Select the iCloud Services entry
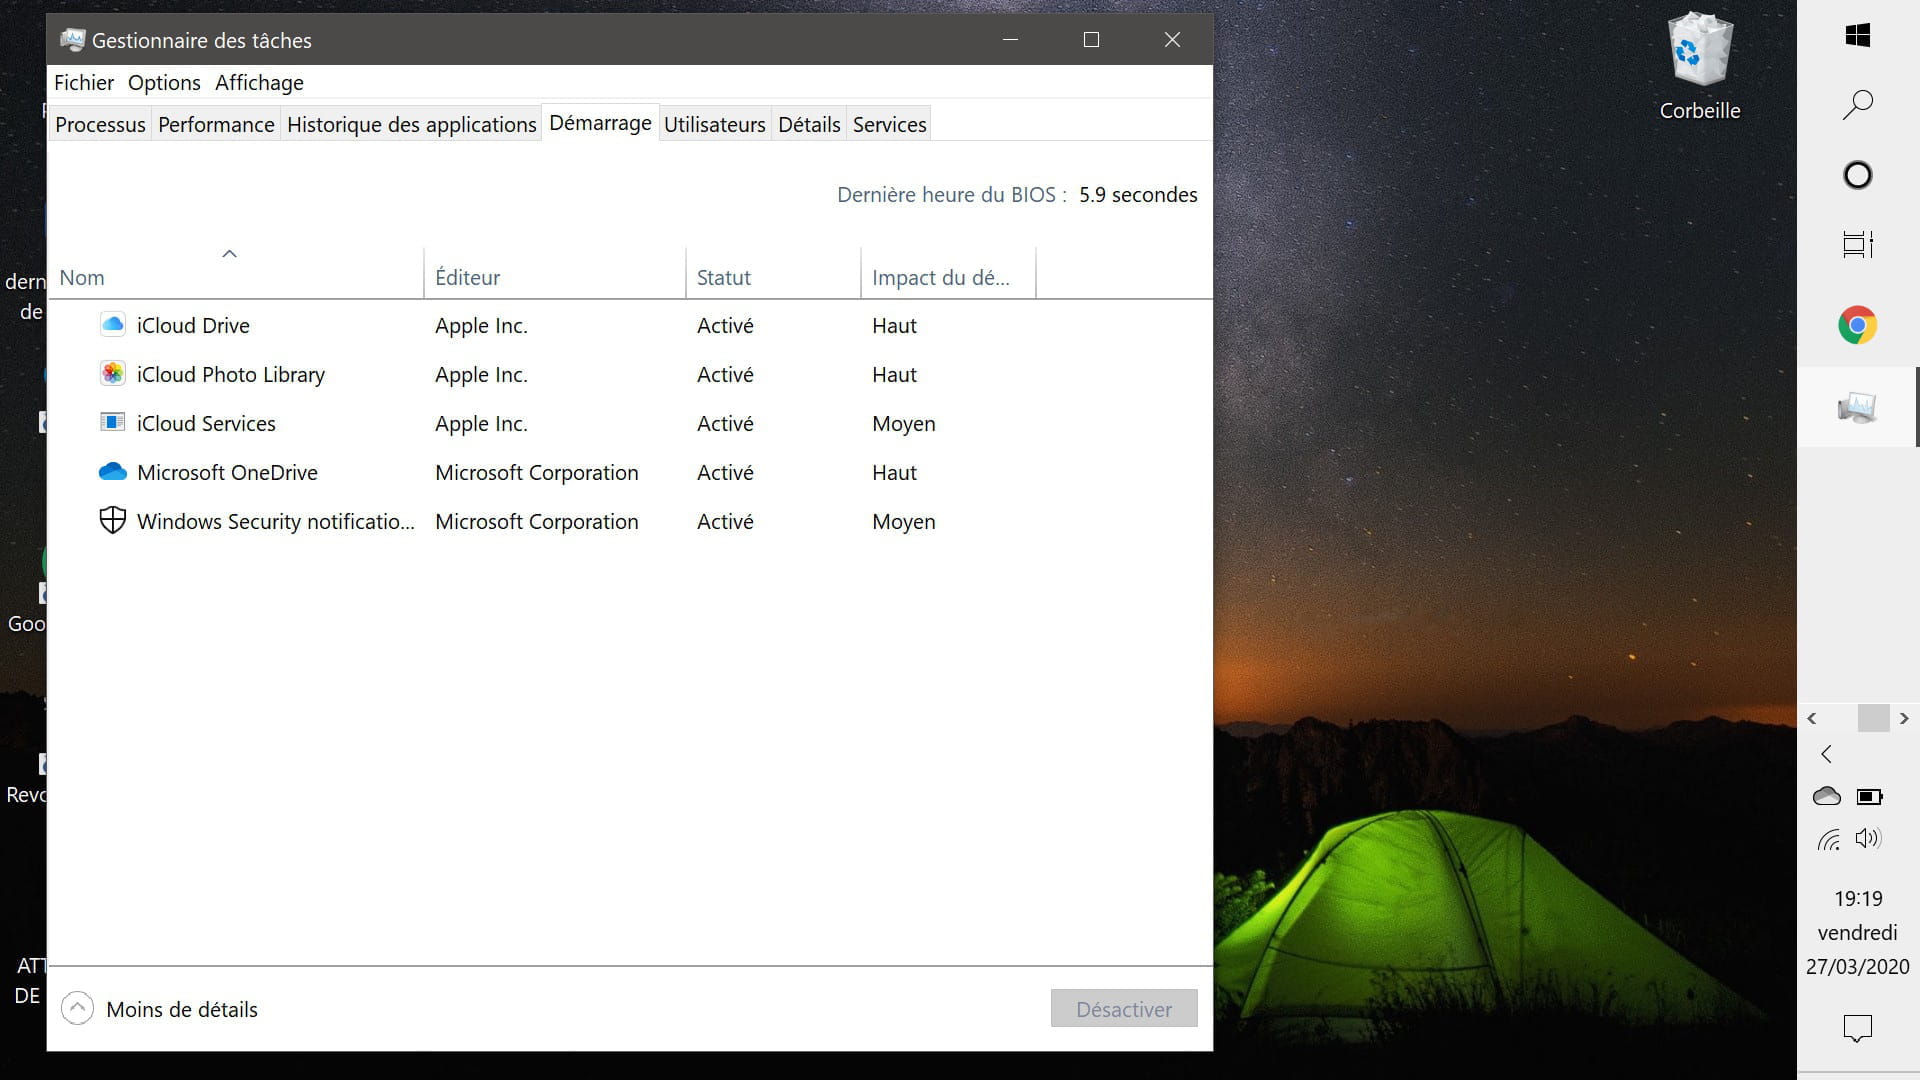The height and width of the screenshot is (1080, 1920). (x=206, y=423)
